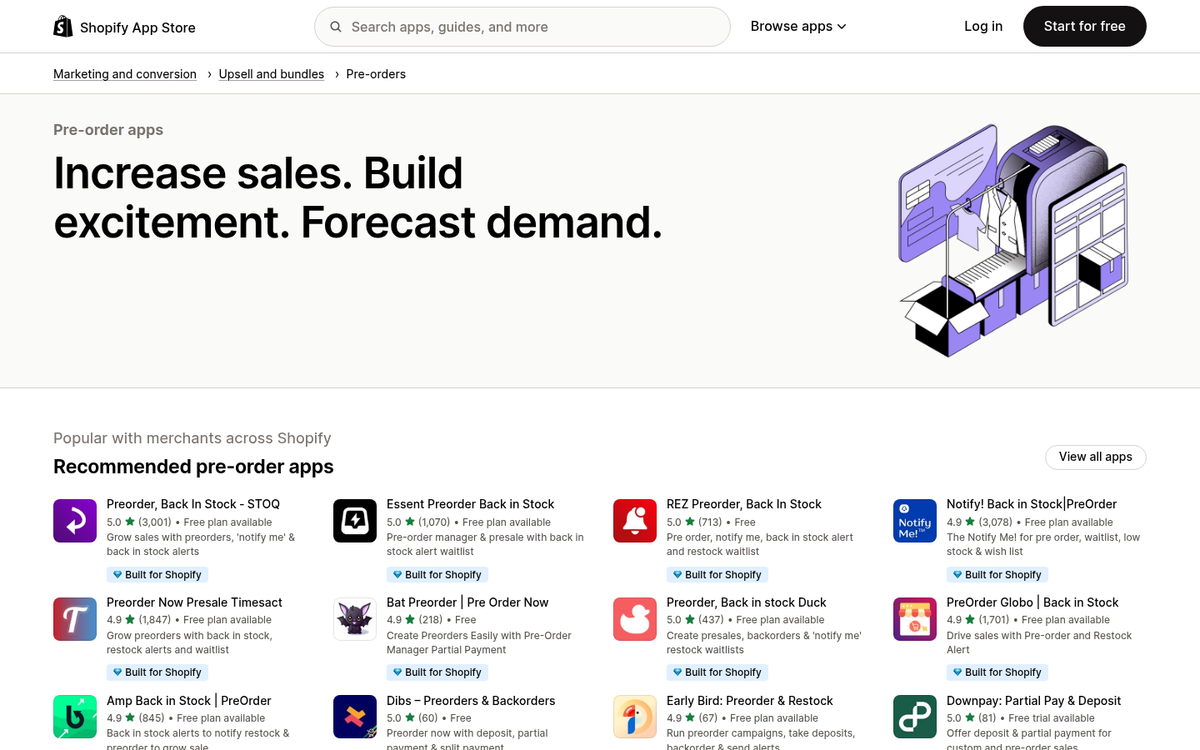Image resolution: width=1200 pixels, height=750 pixels.
Task: Click the Start for free button
Action: pyautogui.click(x=1084, y=26)
